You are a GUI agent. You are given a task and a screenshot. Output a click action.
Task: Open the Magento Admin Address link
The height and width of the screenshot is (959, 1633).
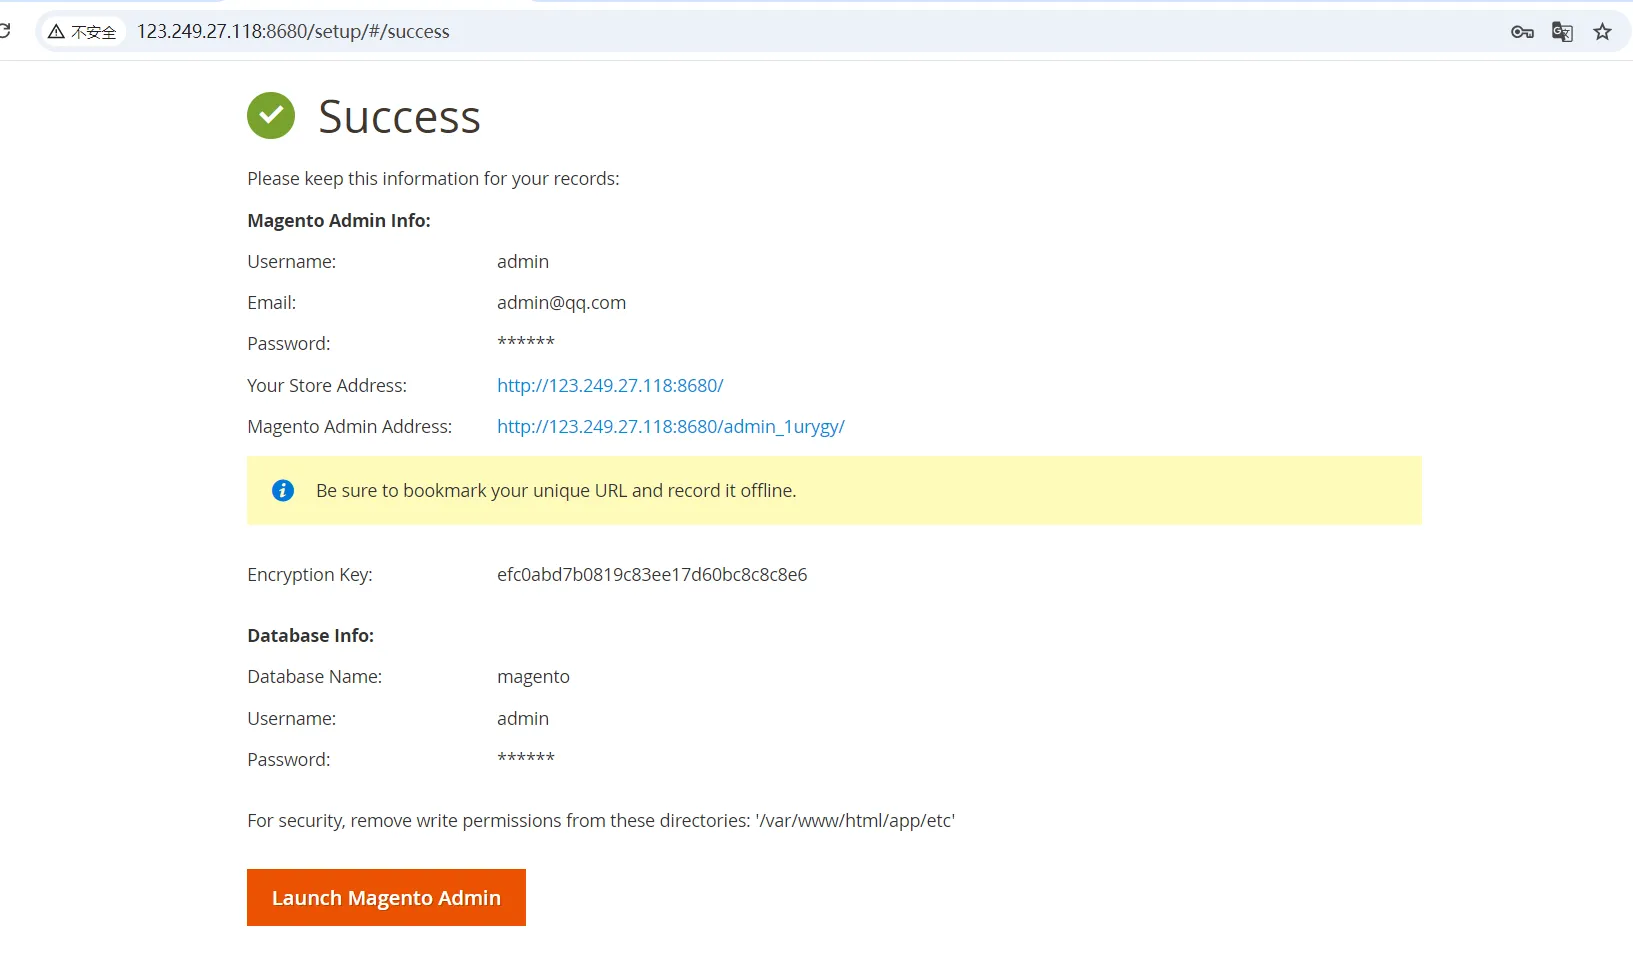pos(671,427)
